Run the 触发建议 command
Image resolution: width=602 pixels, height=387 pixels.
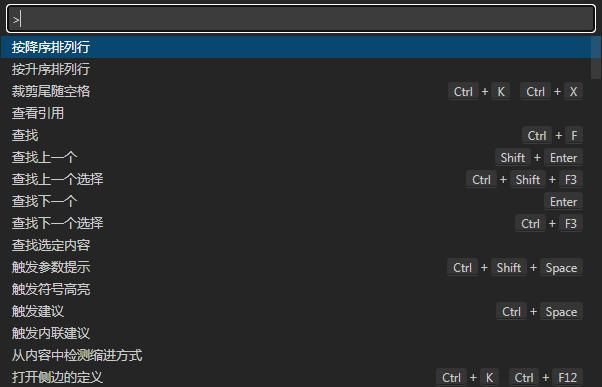coord(296,311)
